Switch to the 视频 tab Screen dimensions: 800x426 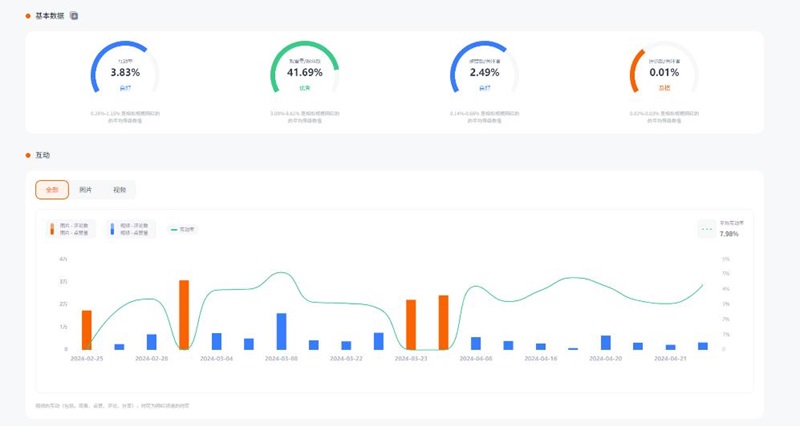click(x=119, y=189)
